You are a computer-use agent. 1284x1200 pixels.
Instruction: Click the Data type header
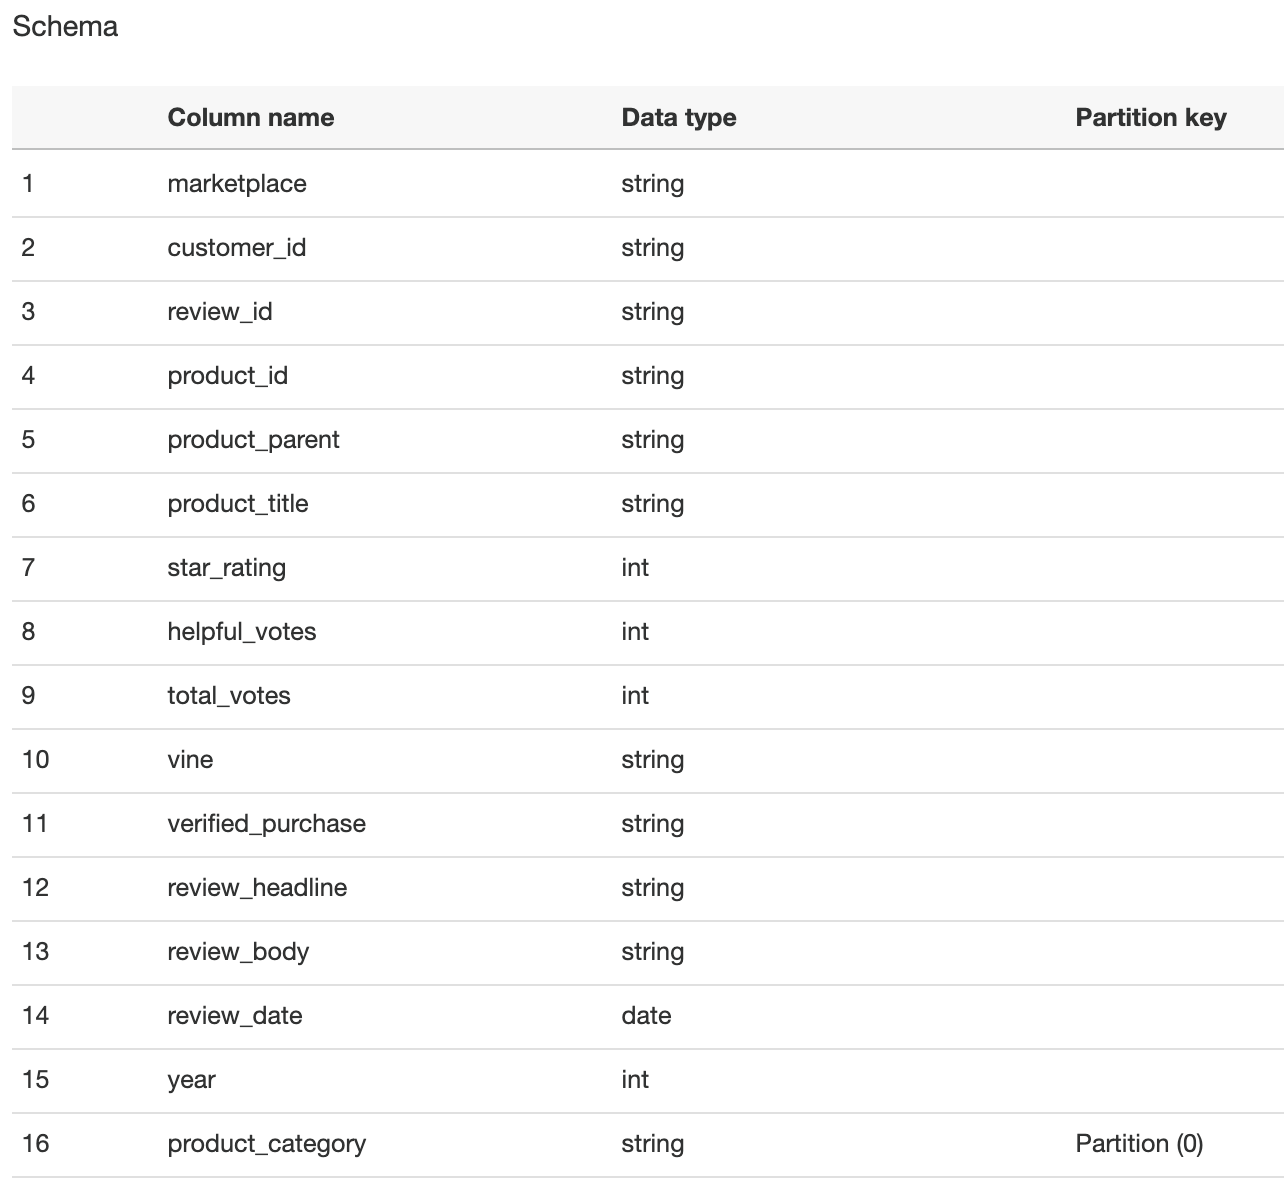[678, 118]
